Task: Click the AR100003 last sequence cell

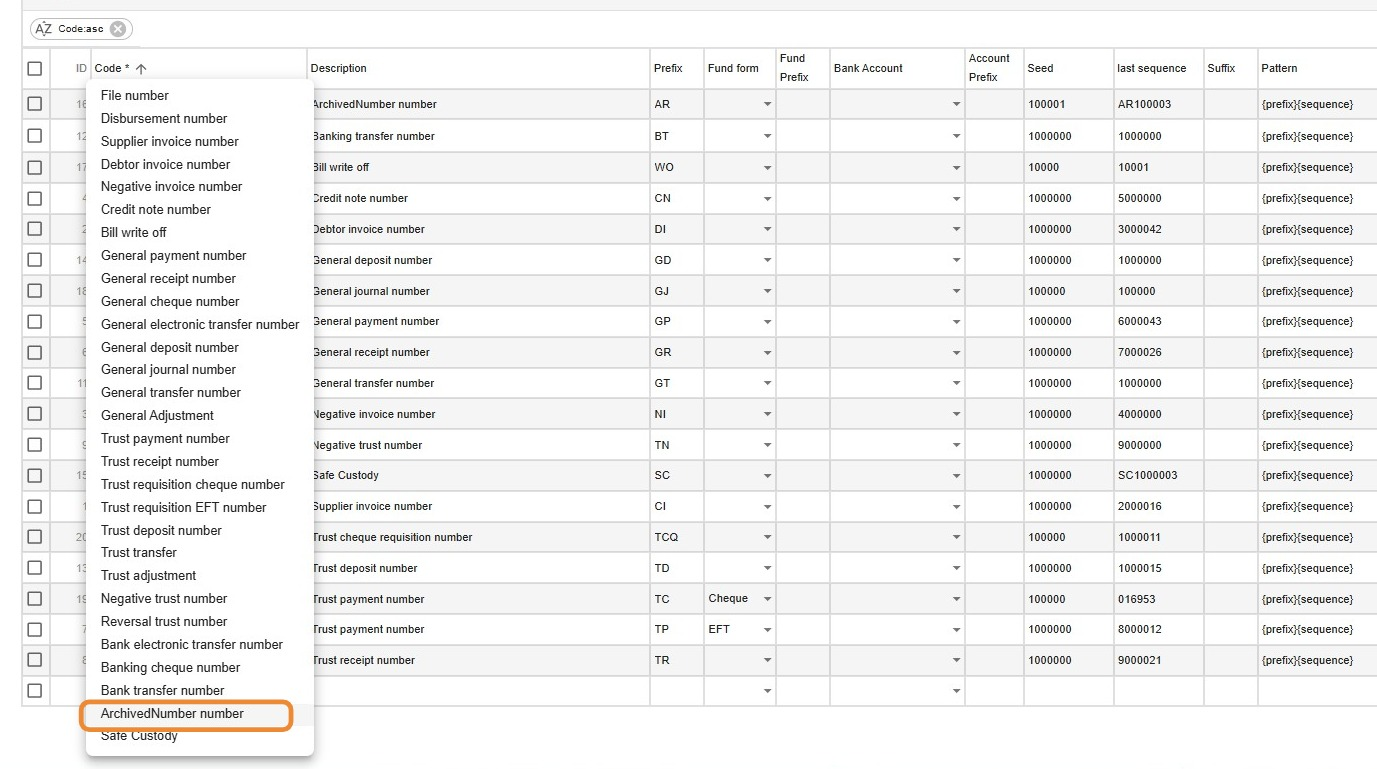Action: coord(1159,104)
